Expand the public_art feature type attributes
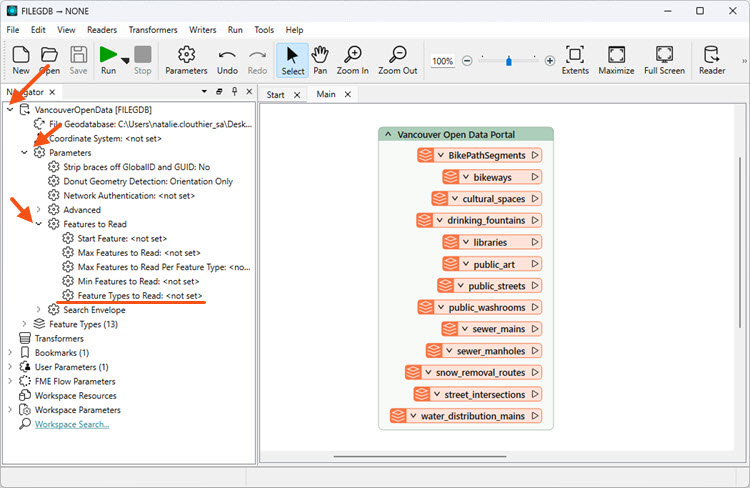Image resolution: width=750 pixels, height=488 pixels. (x=466, y=264)
